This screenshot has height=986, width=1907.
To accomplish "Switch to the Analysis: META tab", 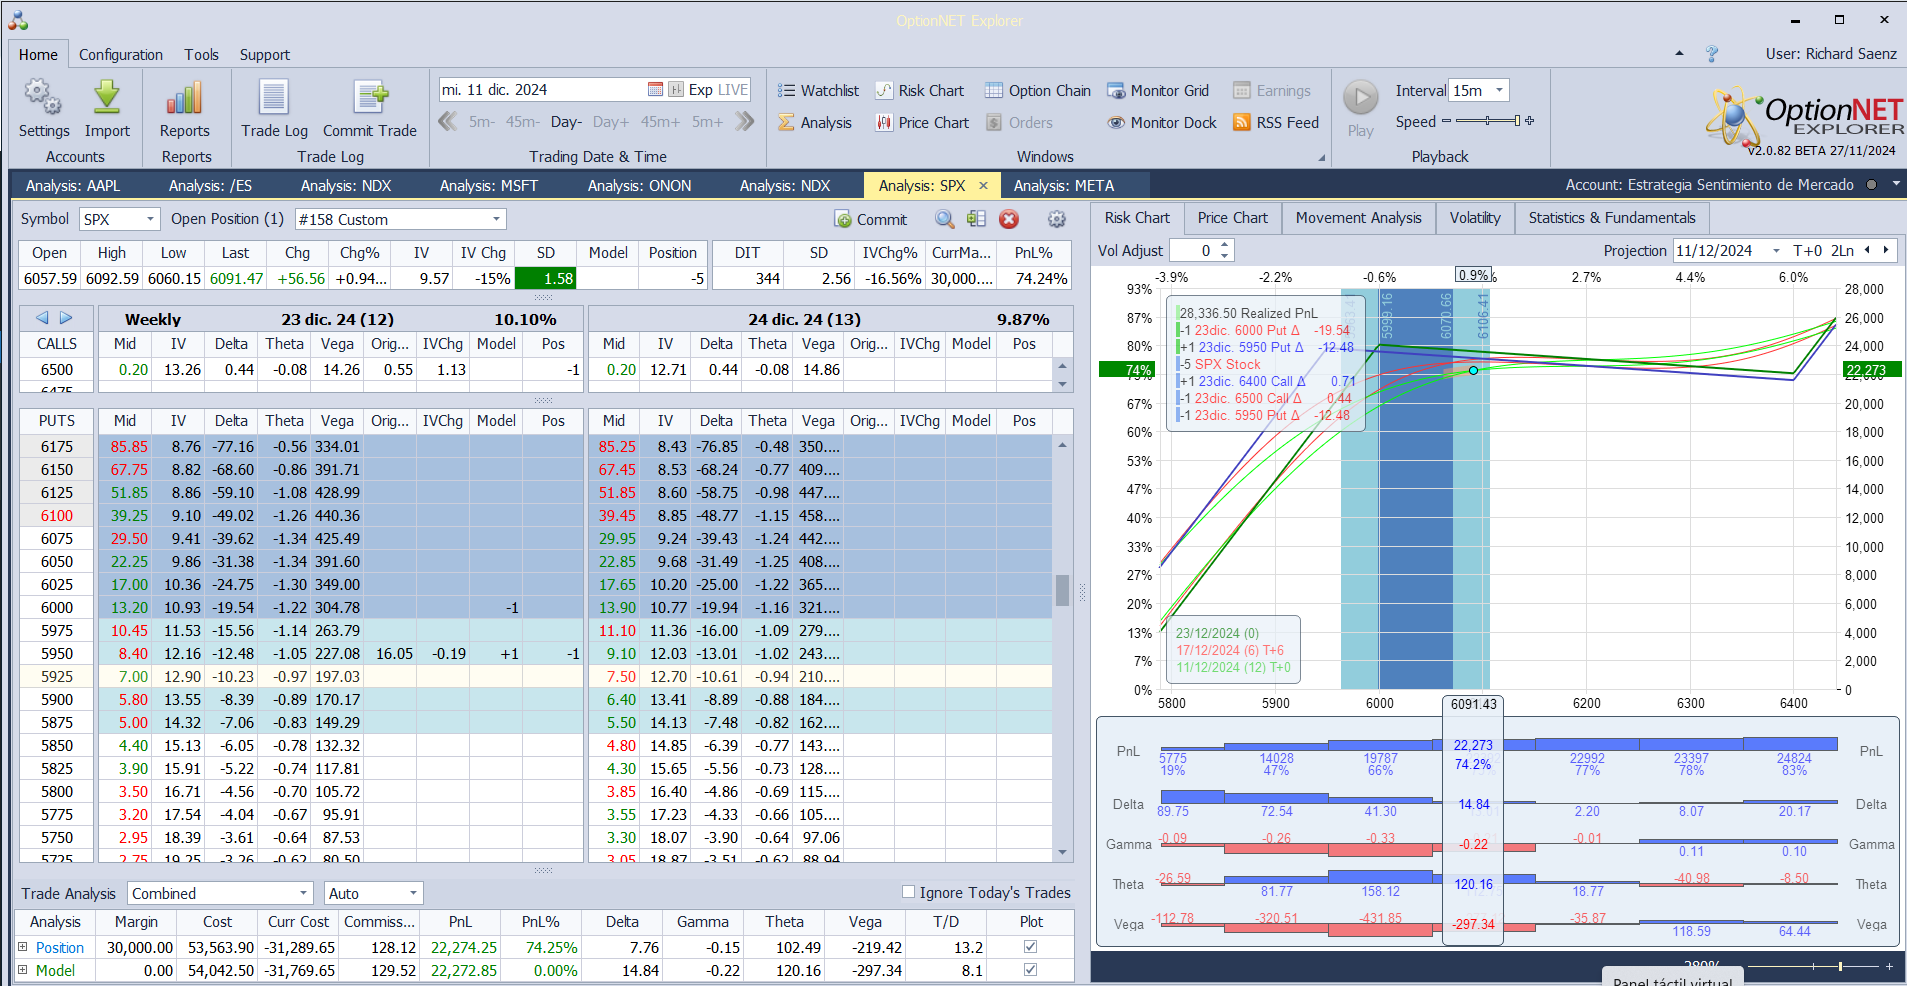I will [1063, 186].
